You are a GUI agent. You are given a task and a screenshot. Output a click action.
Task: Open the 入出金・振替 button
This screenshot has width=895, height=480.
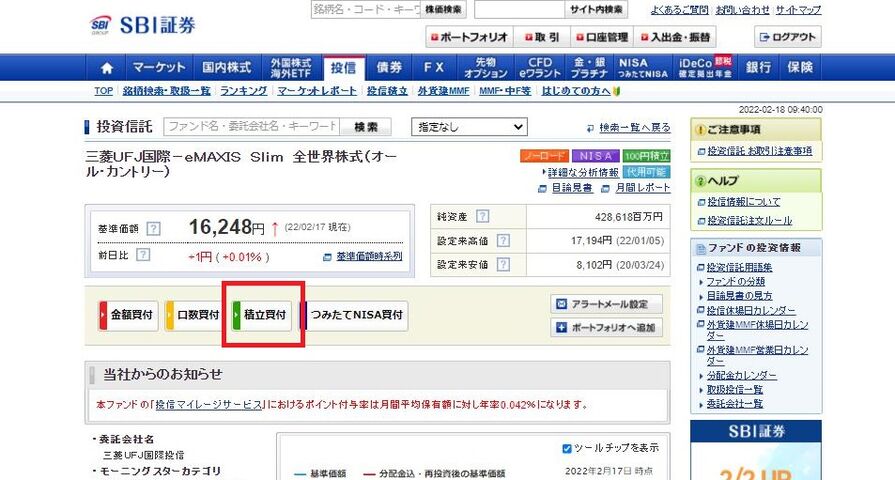click(x=675, y=37)
